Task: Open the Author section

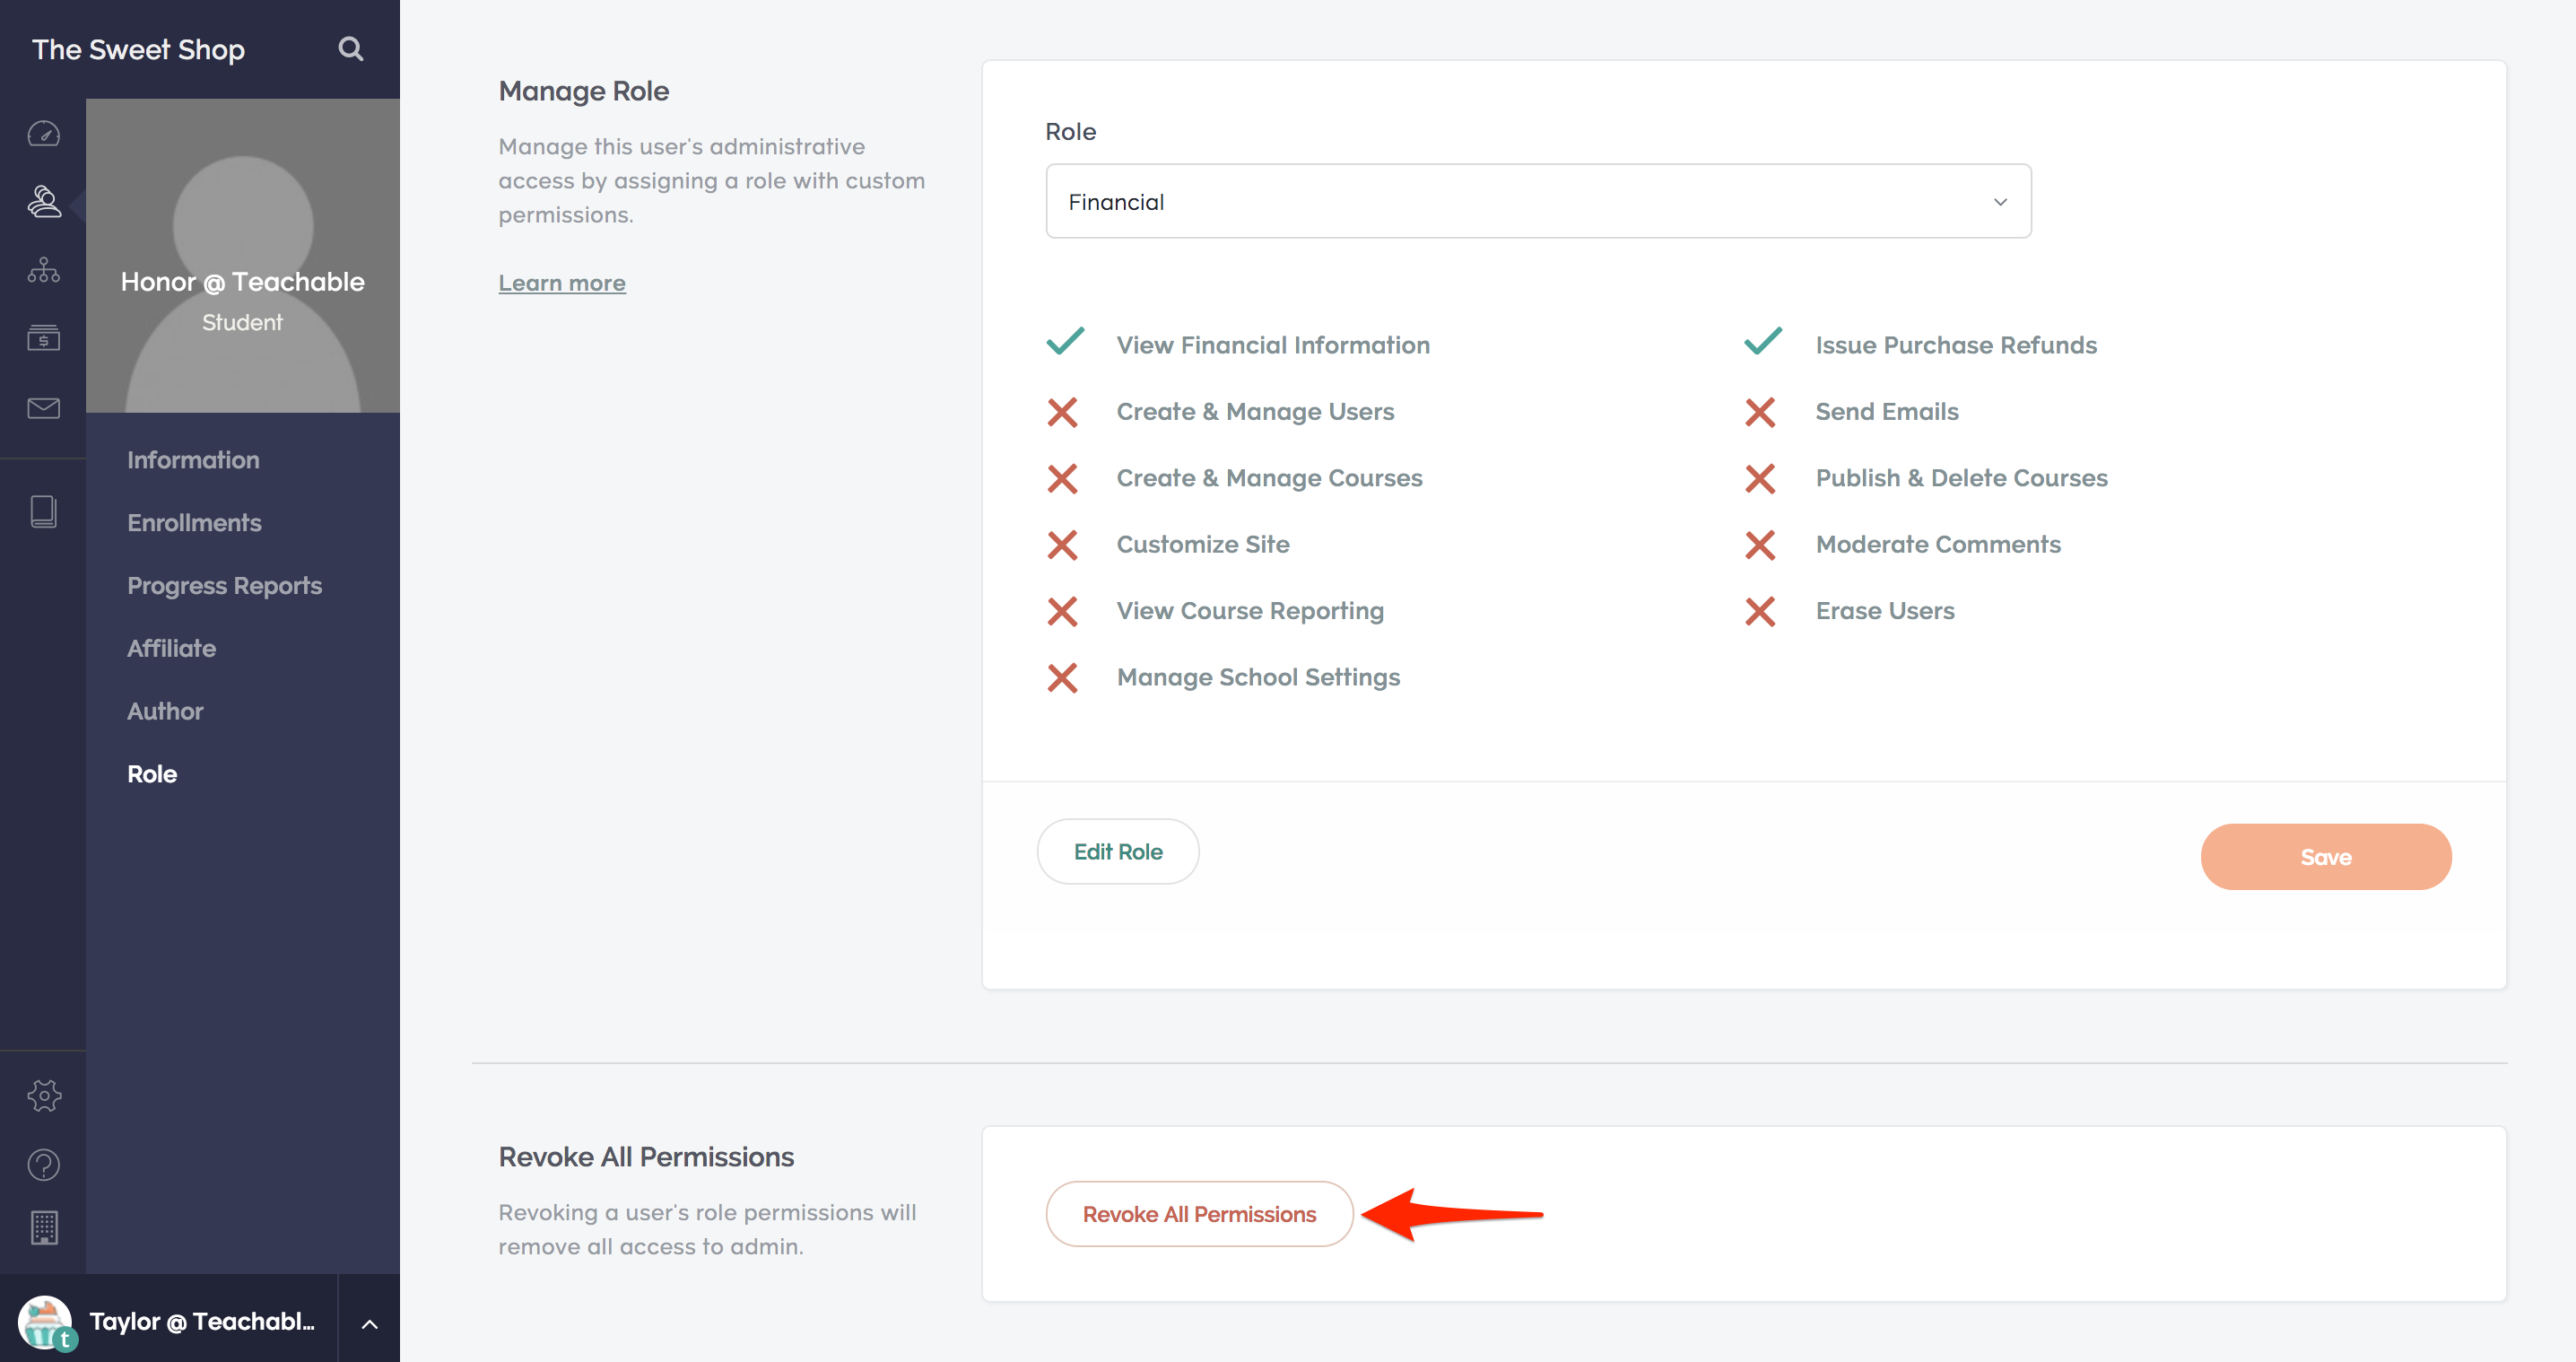Action: pyautogui.click(x=165, y=711)
